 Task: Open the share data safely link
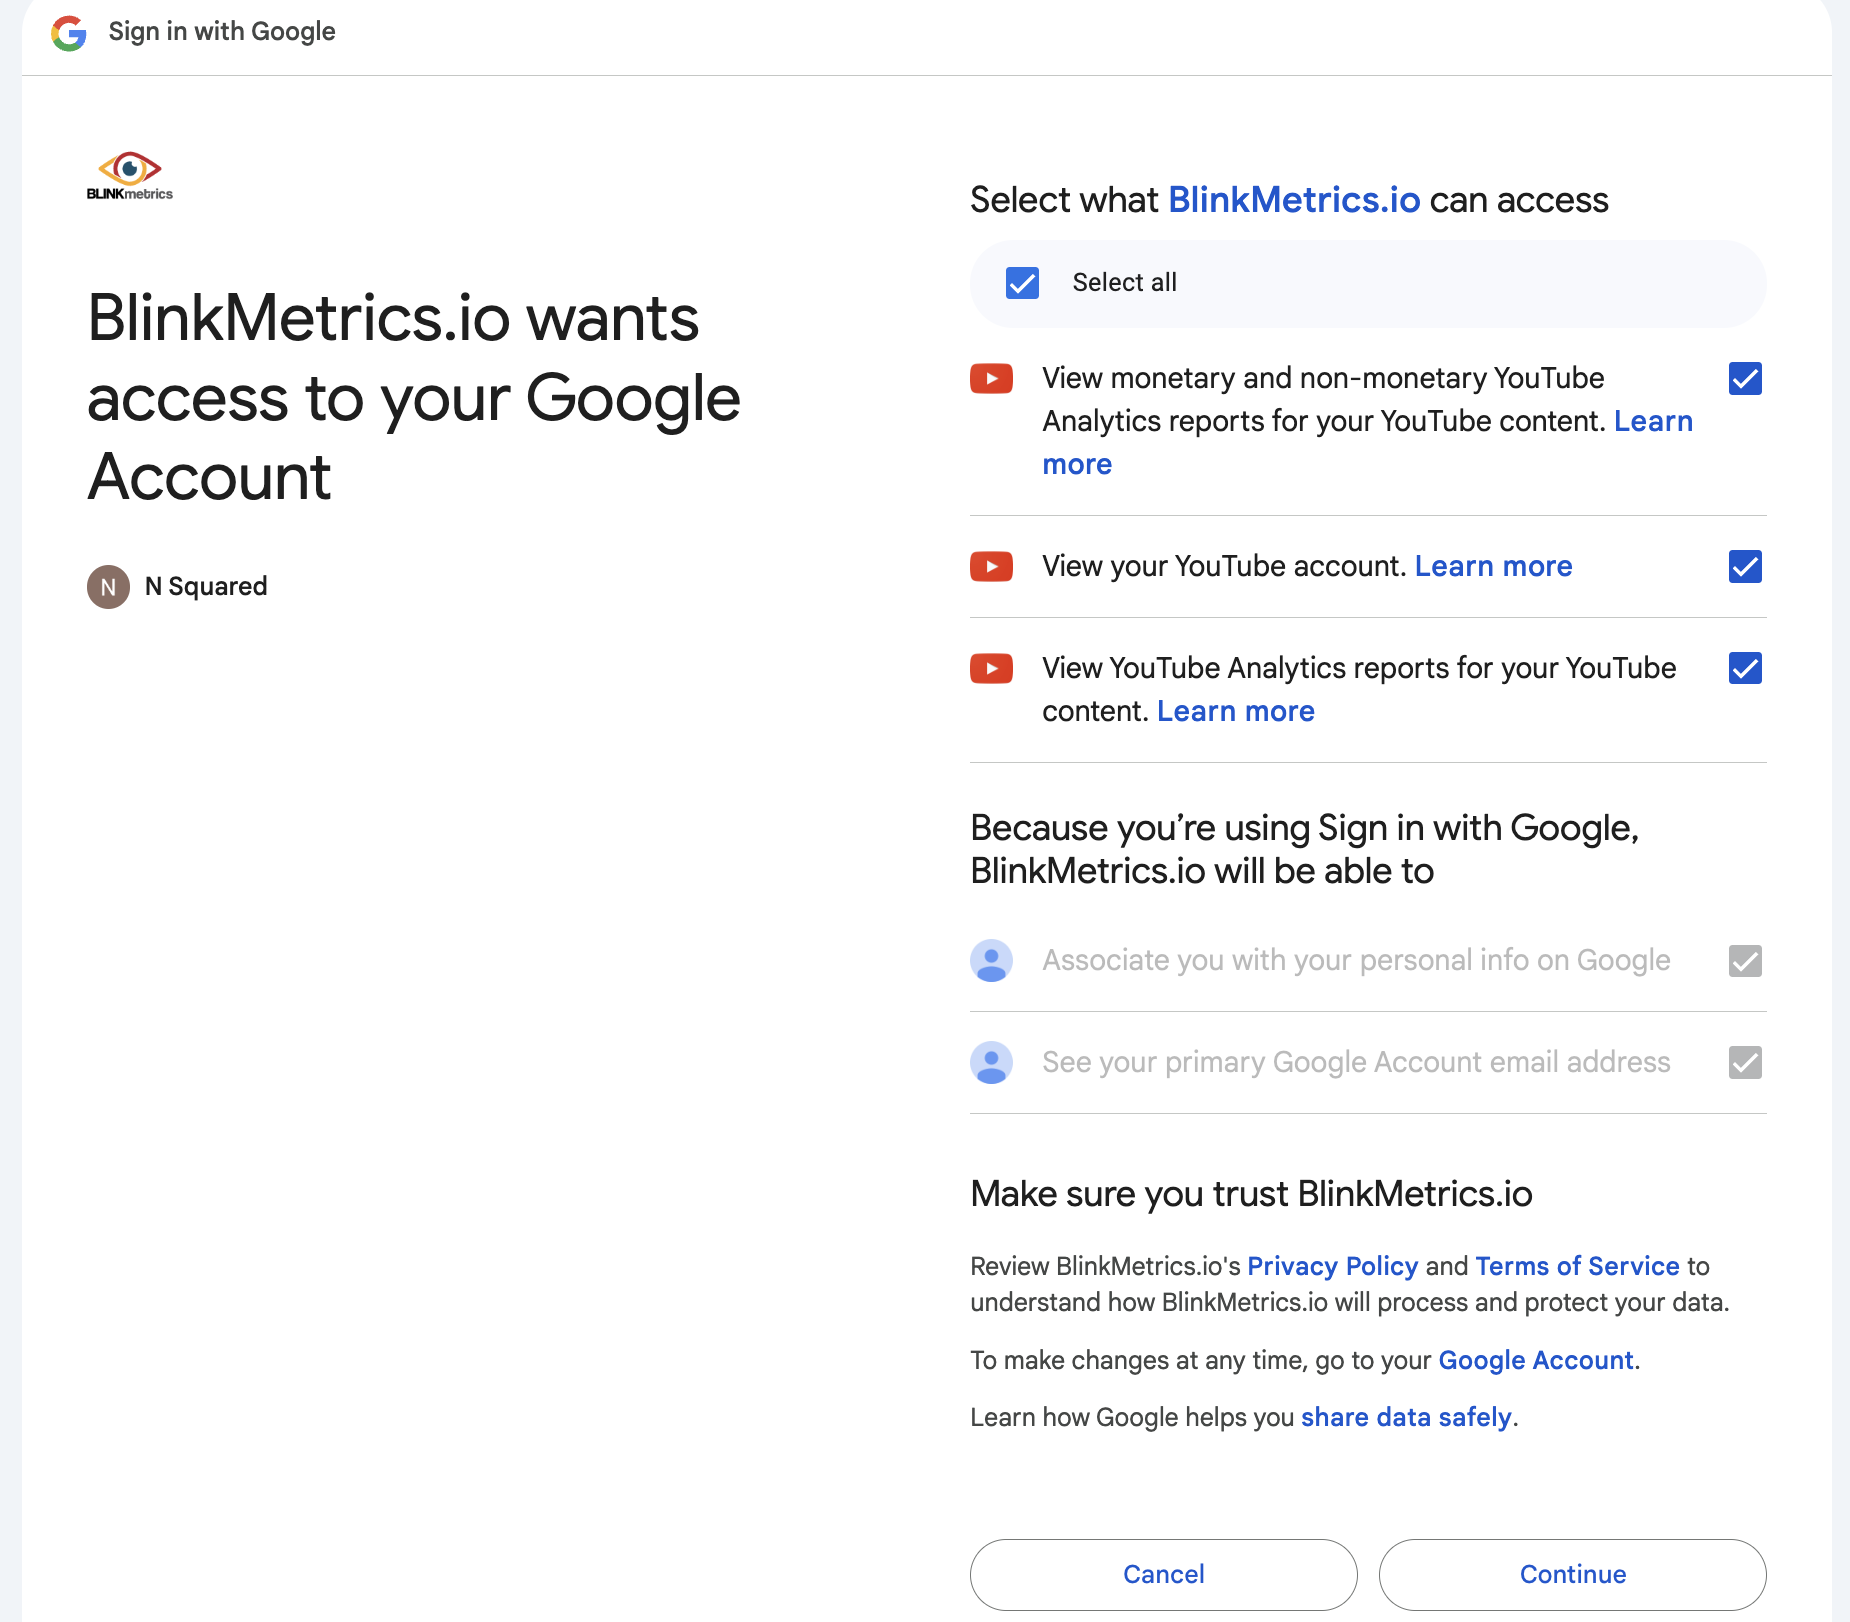1405,1417
